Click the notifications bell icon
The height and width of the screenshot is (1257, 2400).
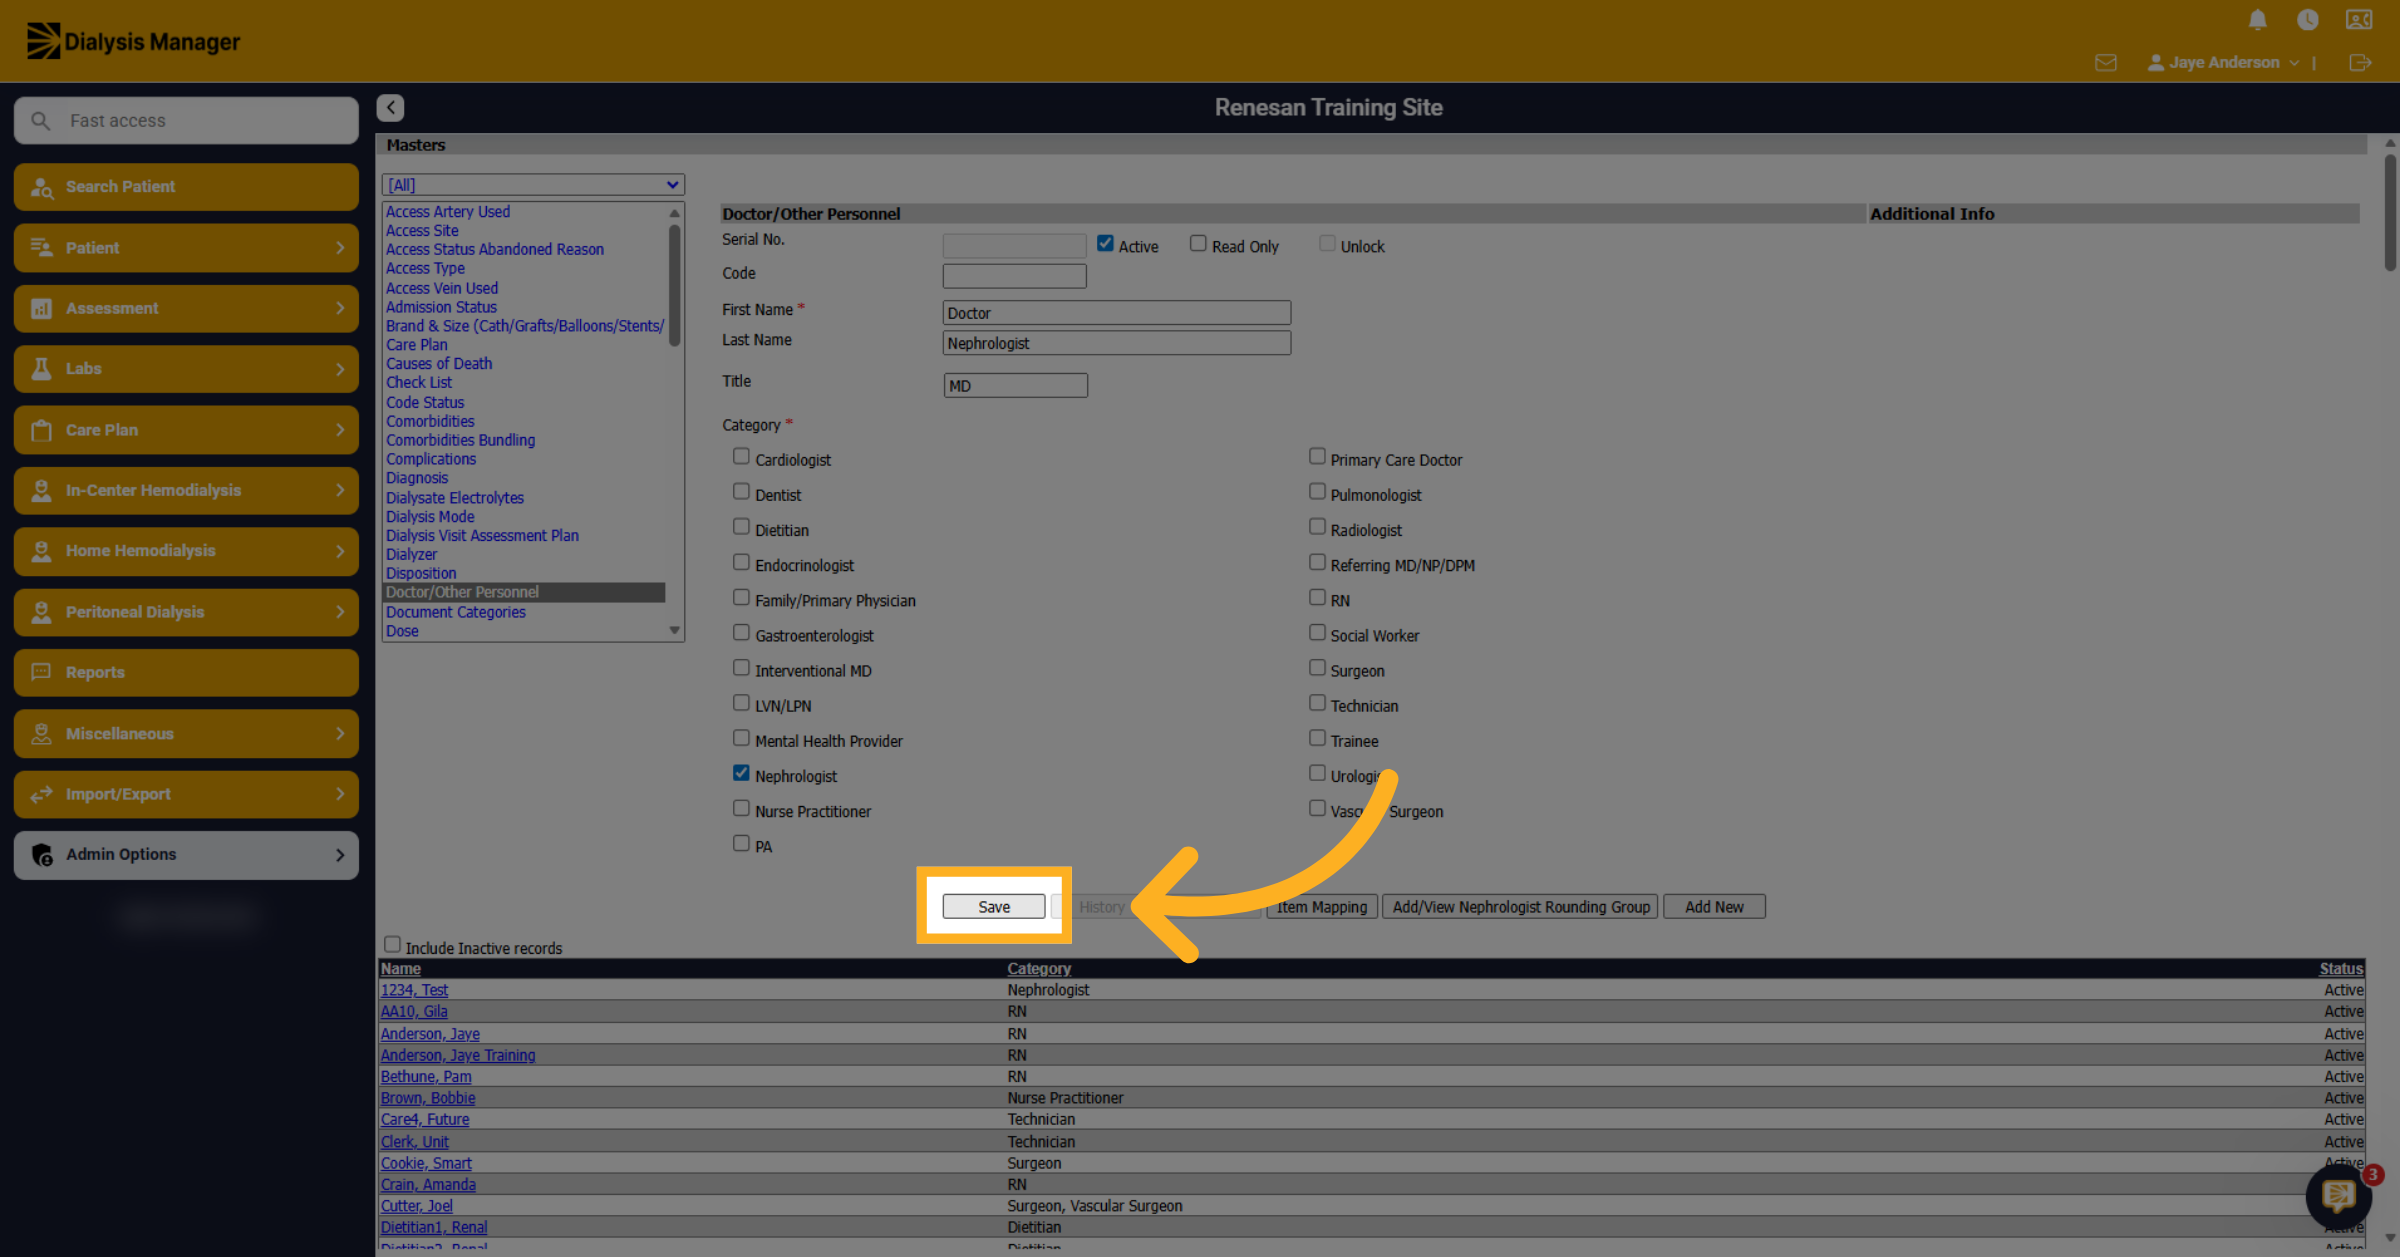pyautogui.click(x=2257, y=20)
